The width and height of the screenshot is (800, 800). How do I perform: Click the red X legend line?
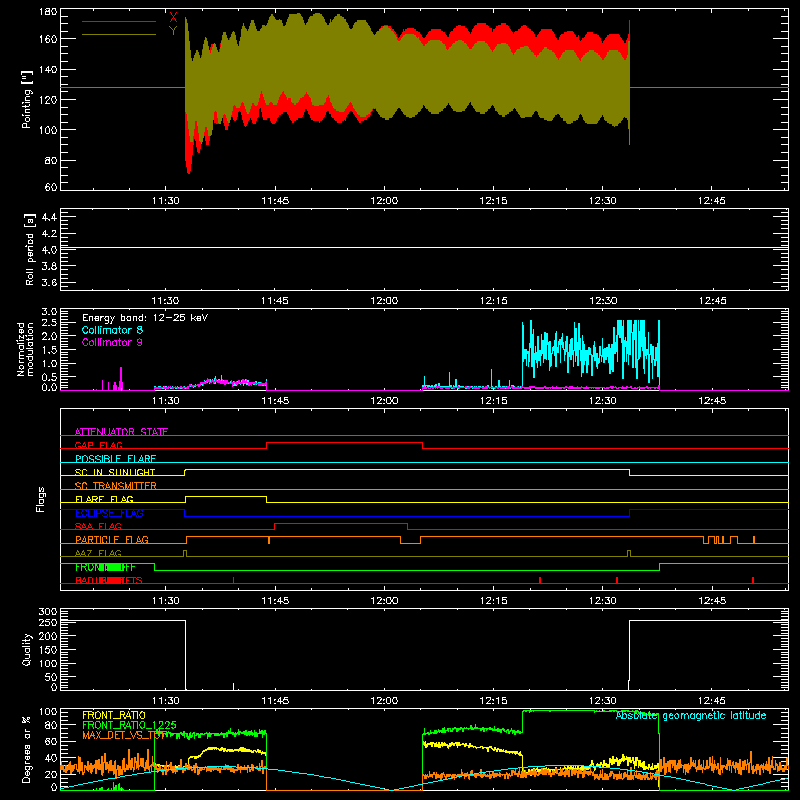click(x=119, y=21)
